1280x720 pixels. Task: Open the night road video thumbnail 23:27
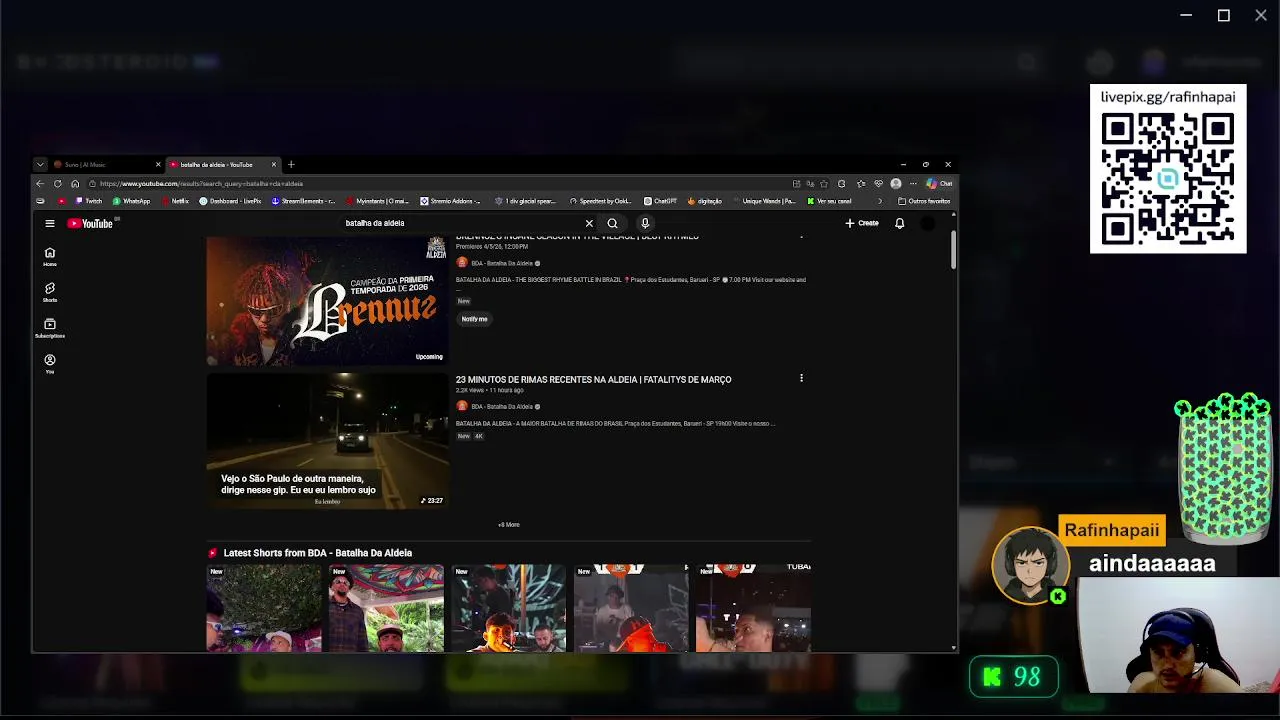point(327,440)
